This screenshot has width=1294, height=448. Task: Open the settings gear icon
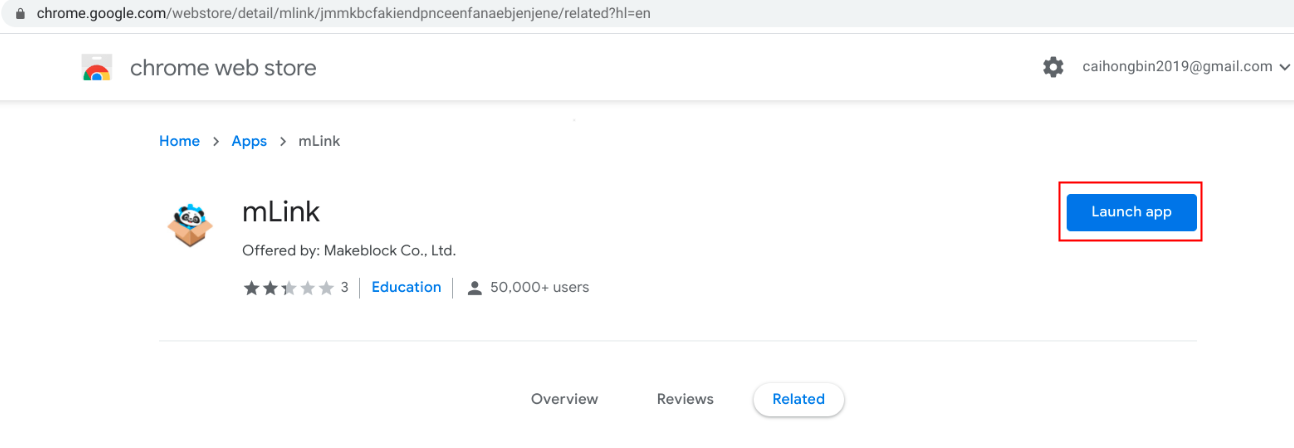[x=1053, y=67]
